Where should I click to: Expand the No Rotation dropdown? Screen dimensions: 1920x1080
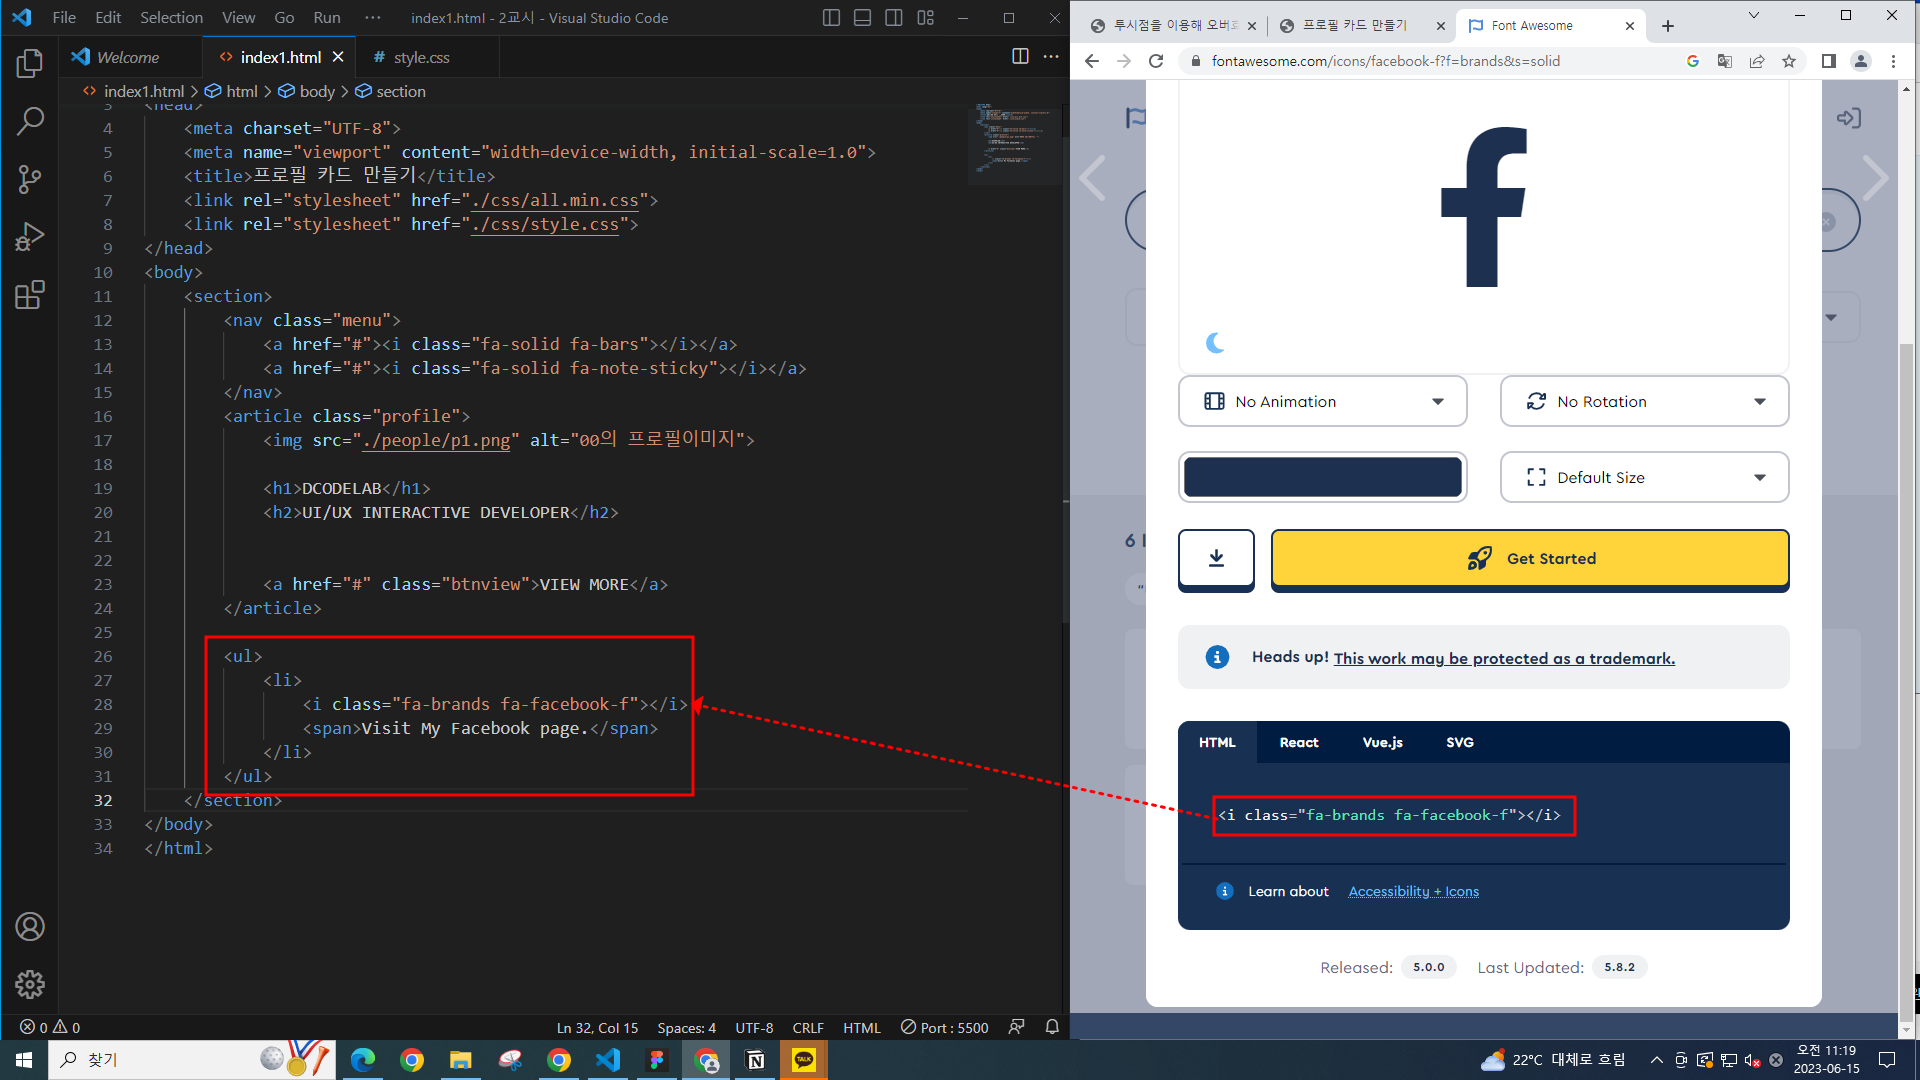[1644, 402]
